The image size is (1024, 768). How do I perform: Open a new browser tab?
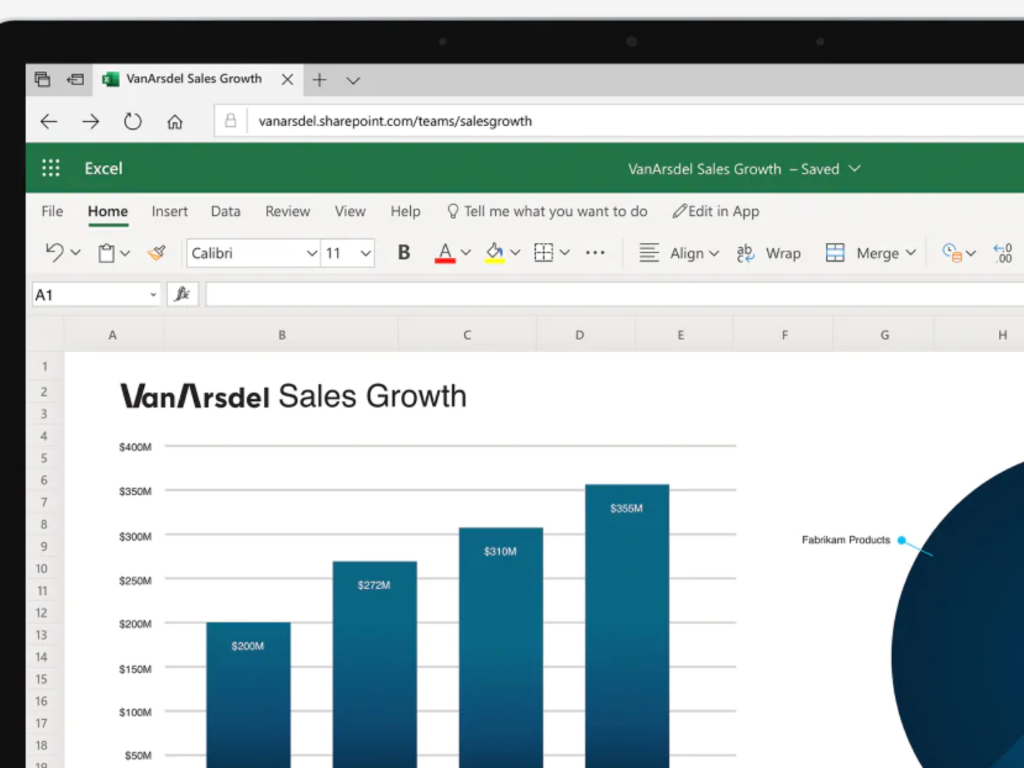[x=319, y=80]
